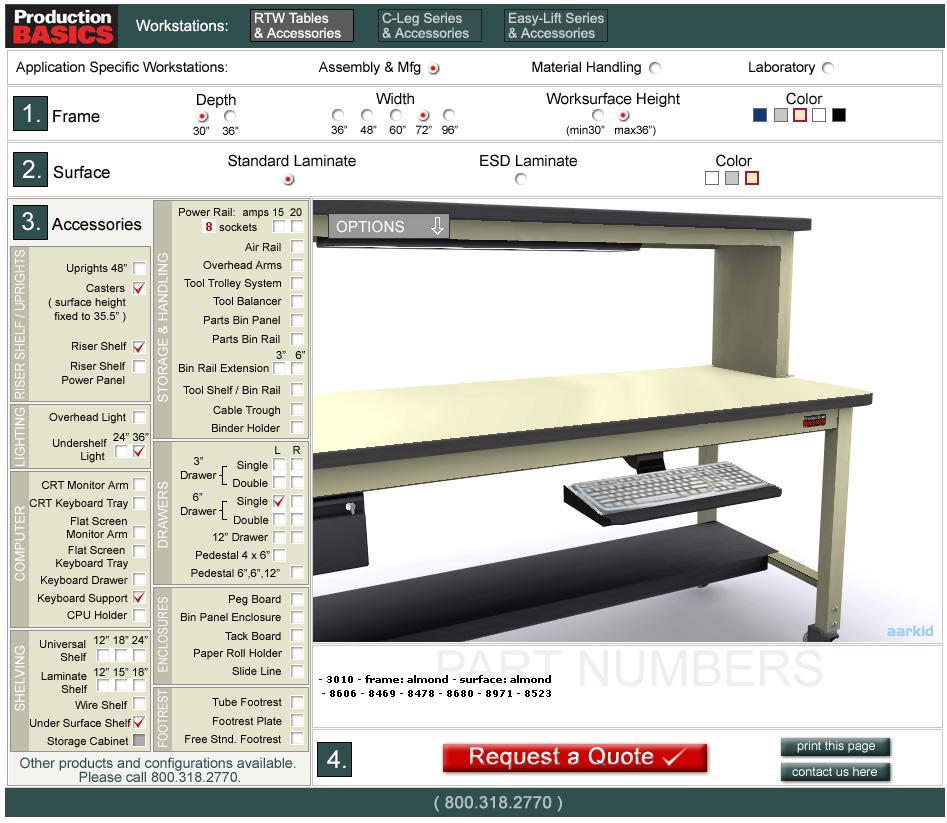Click the Request a Quote button
This screenshot has height=823, width=947.
click(x=575, y=757)
